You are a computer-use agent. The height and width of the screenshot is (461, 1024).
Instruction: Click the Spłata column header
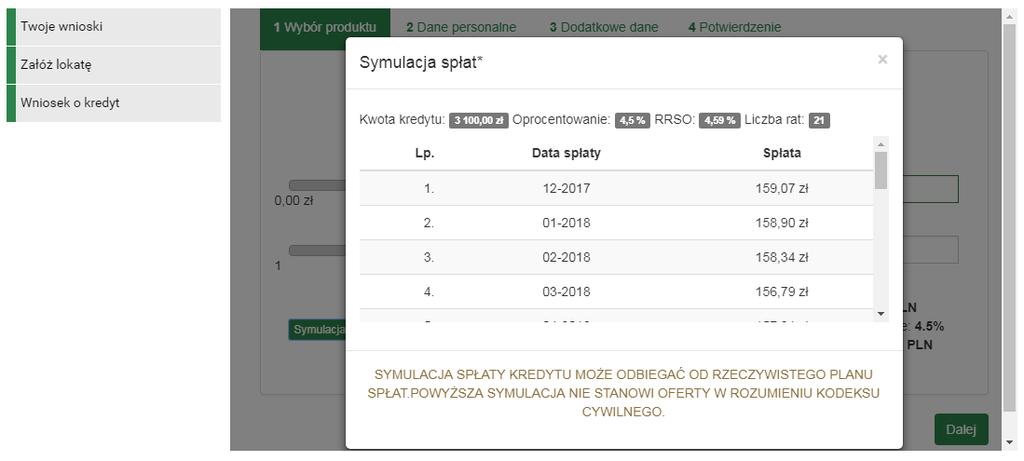[782, 153]
